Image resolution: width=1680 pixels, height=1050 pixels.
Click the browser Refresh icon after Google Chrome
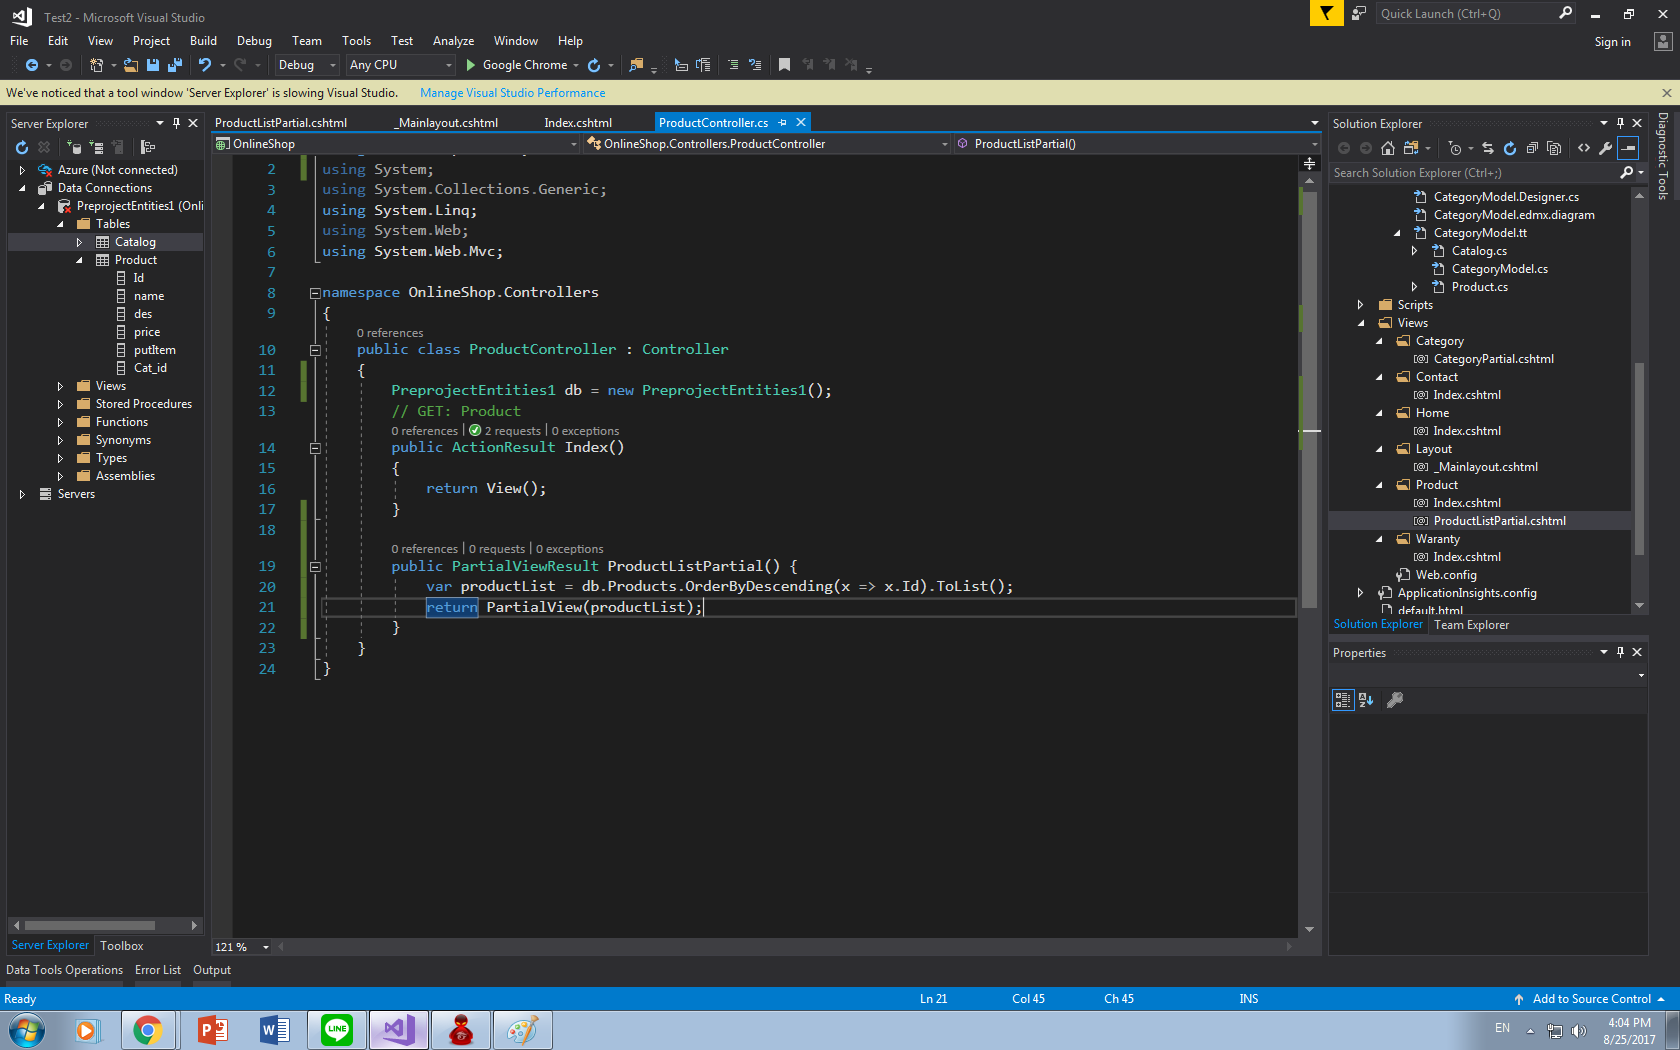point(594,65)
